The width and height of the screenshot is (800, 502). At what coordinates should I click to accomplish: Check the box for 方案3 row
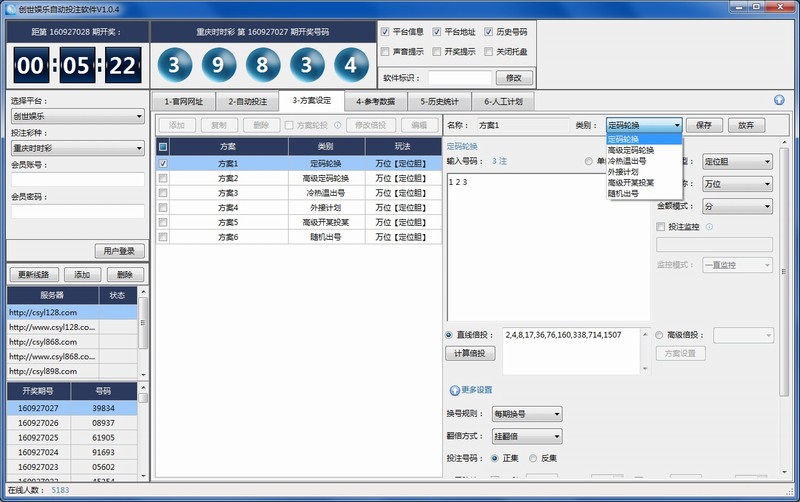tap(163, 192)
